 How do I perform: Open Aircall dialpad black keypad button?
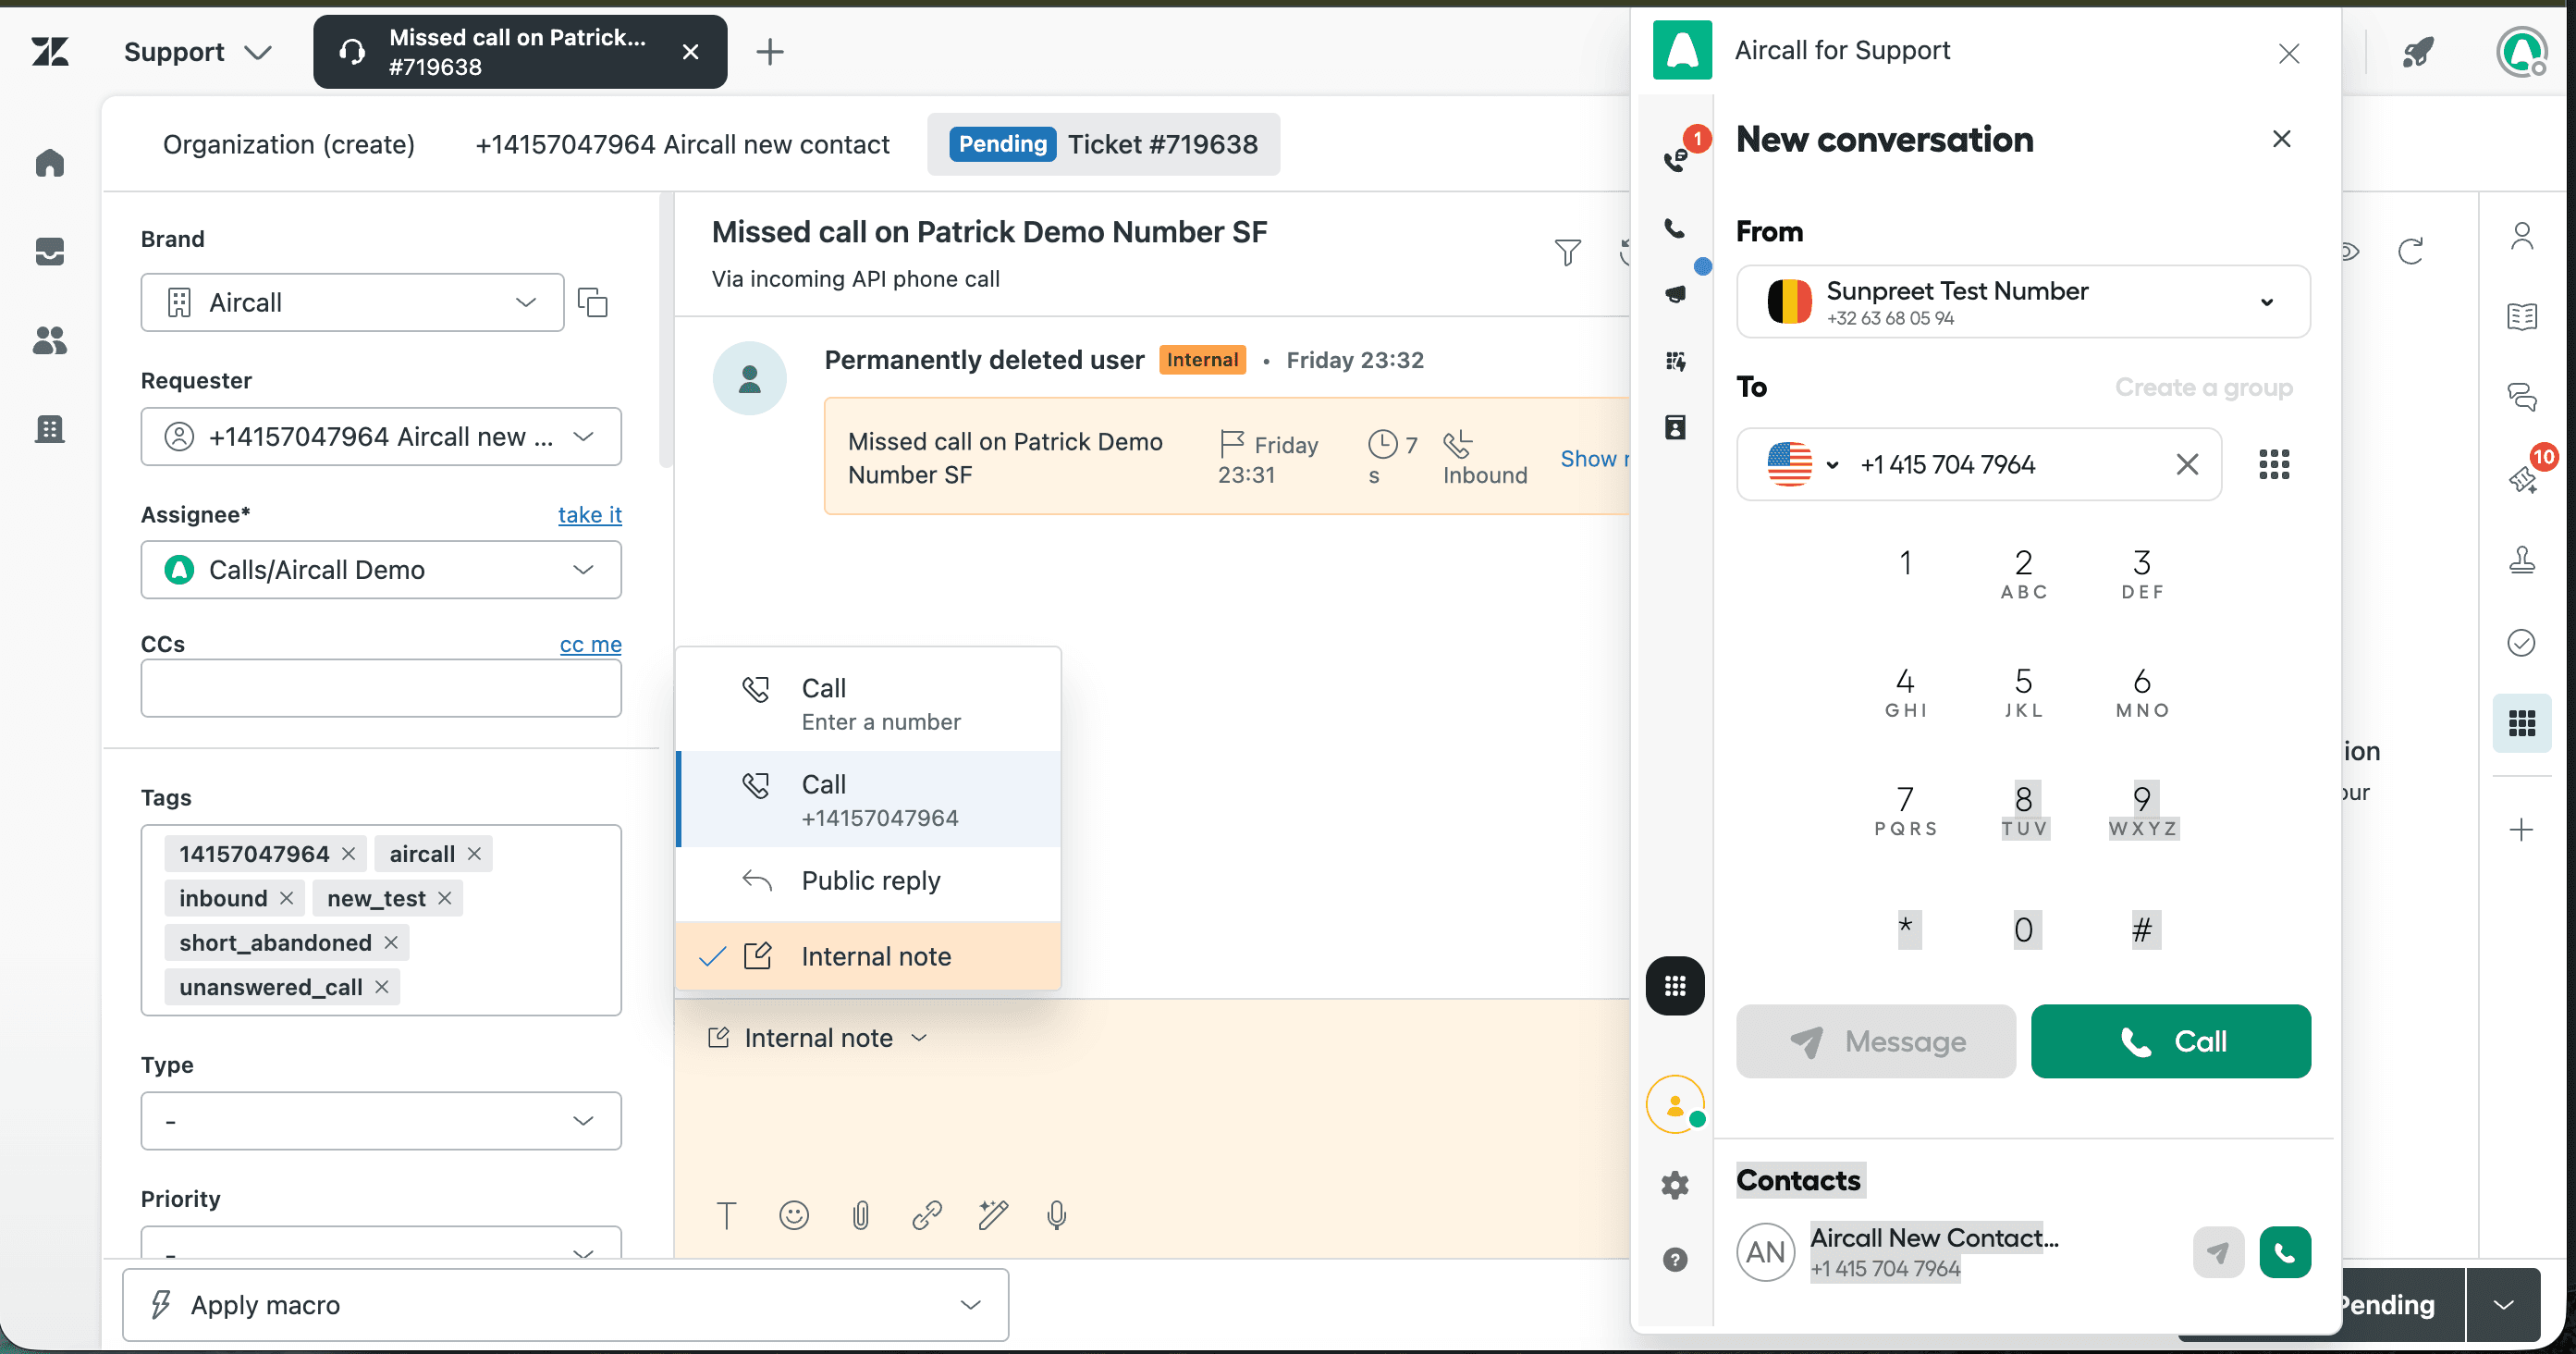point(1675,985)
